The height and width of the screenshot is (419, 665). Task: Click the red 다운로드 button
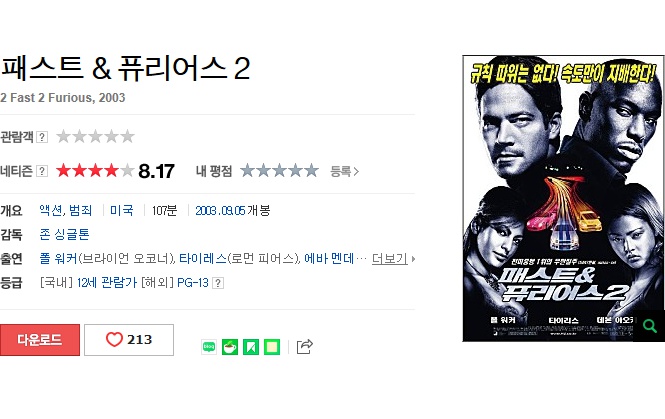(40, 340)
